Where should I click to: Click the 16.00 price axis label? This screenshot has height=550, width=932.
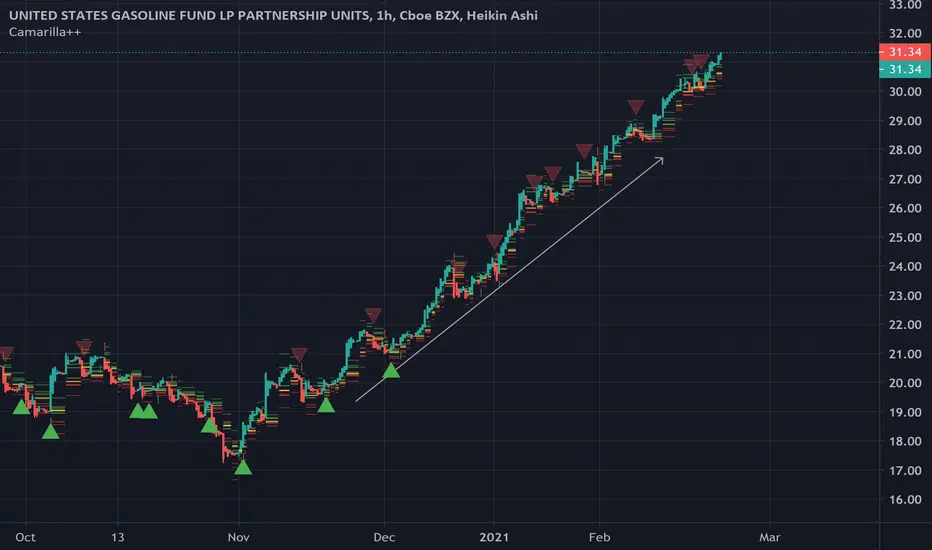point(905,499)
